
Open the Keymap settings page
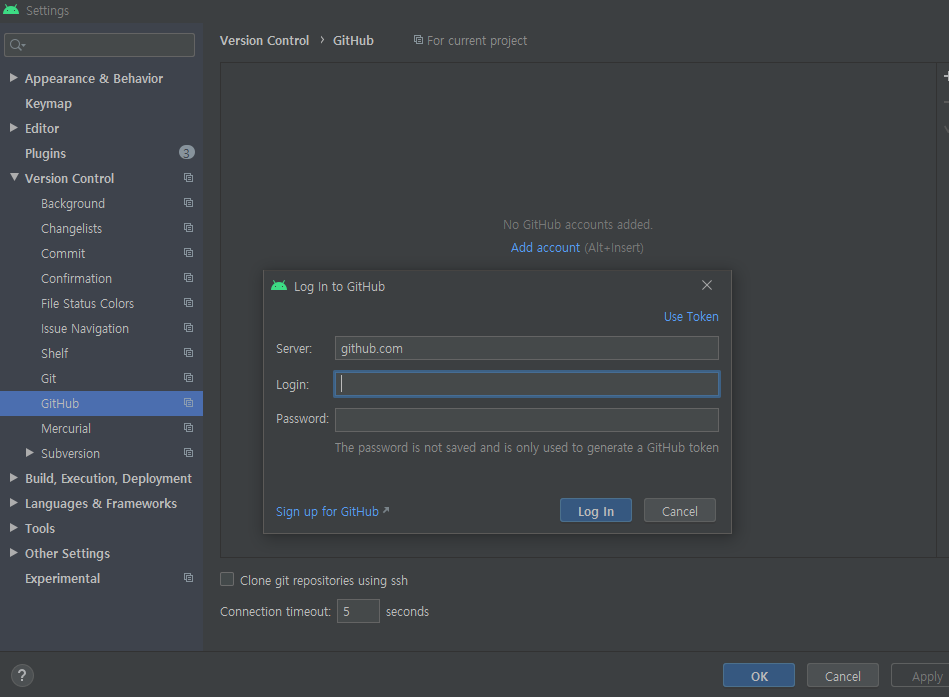point(48,103)
